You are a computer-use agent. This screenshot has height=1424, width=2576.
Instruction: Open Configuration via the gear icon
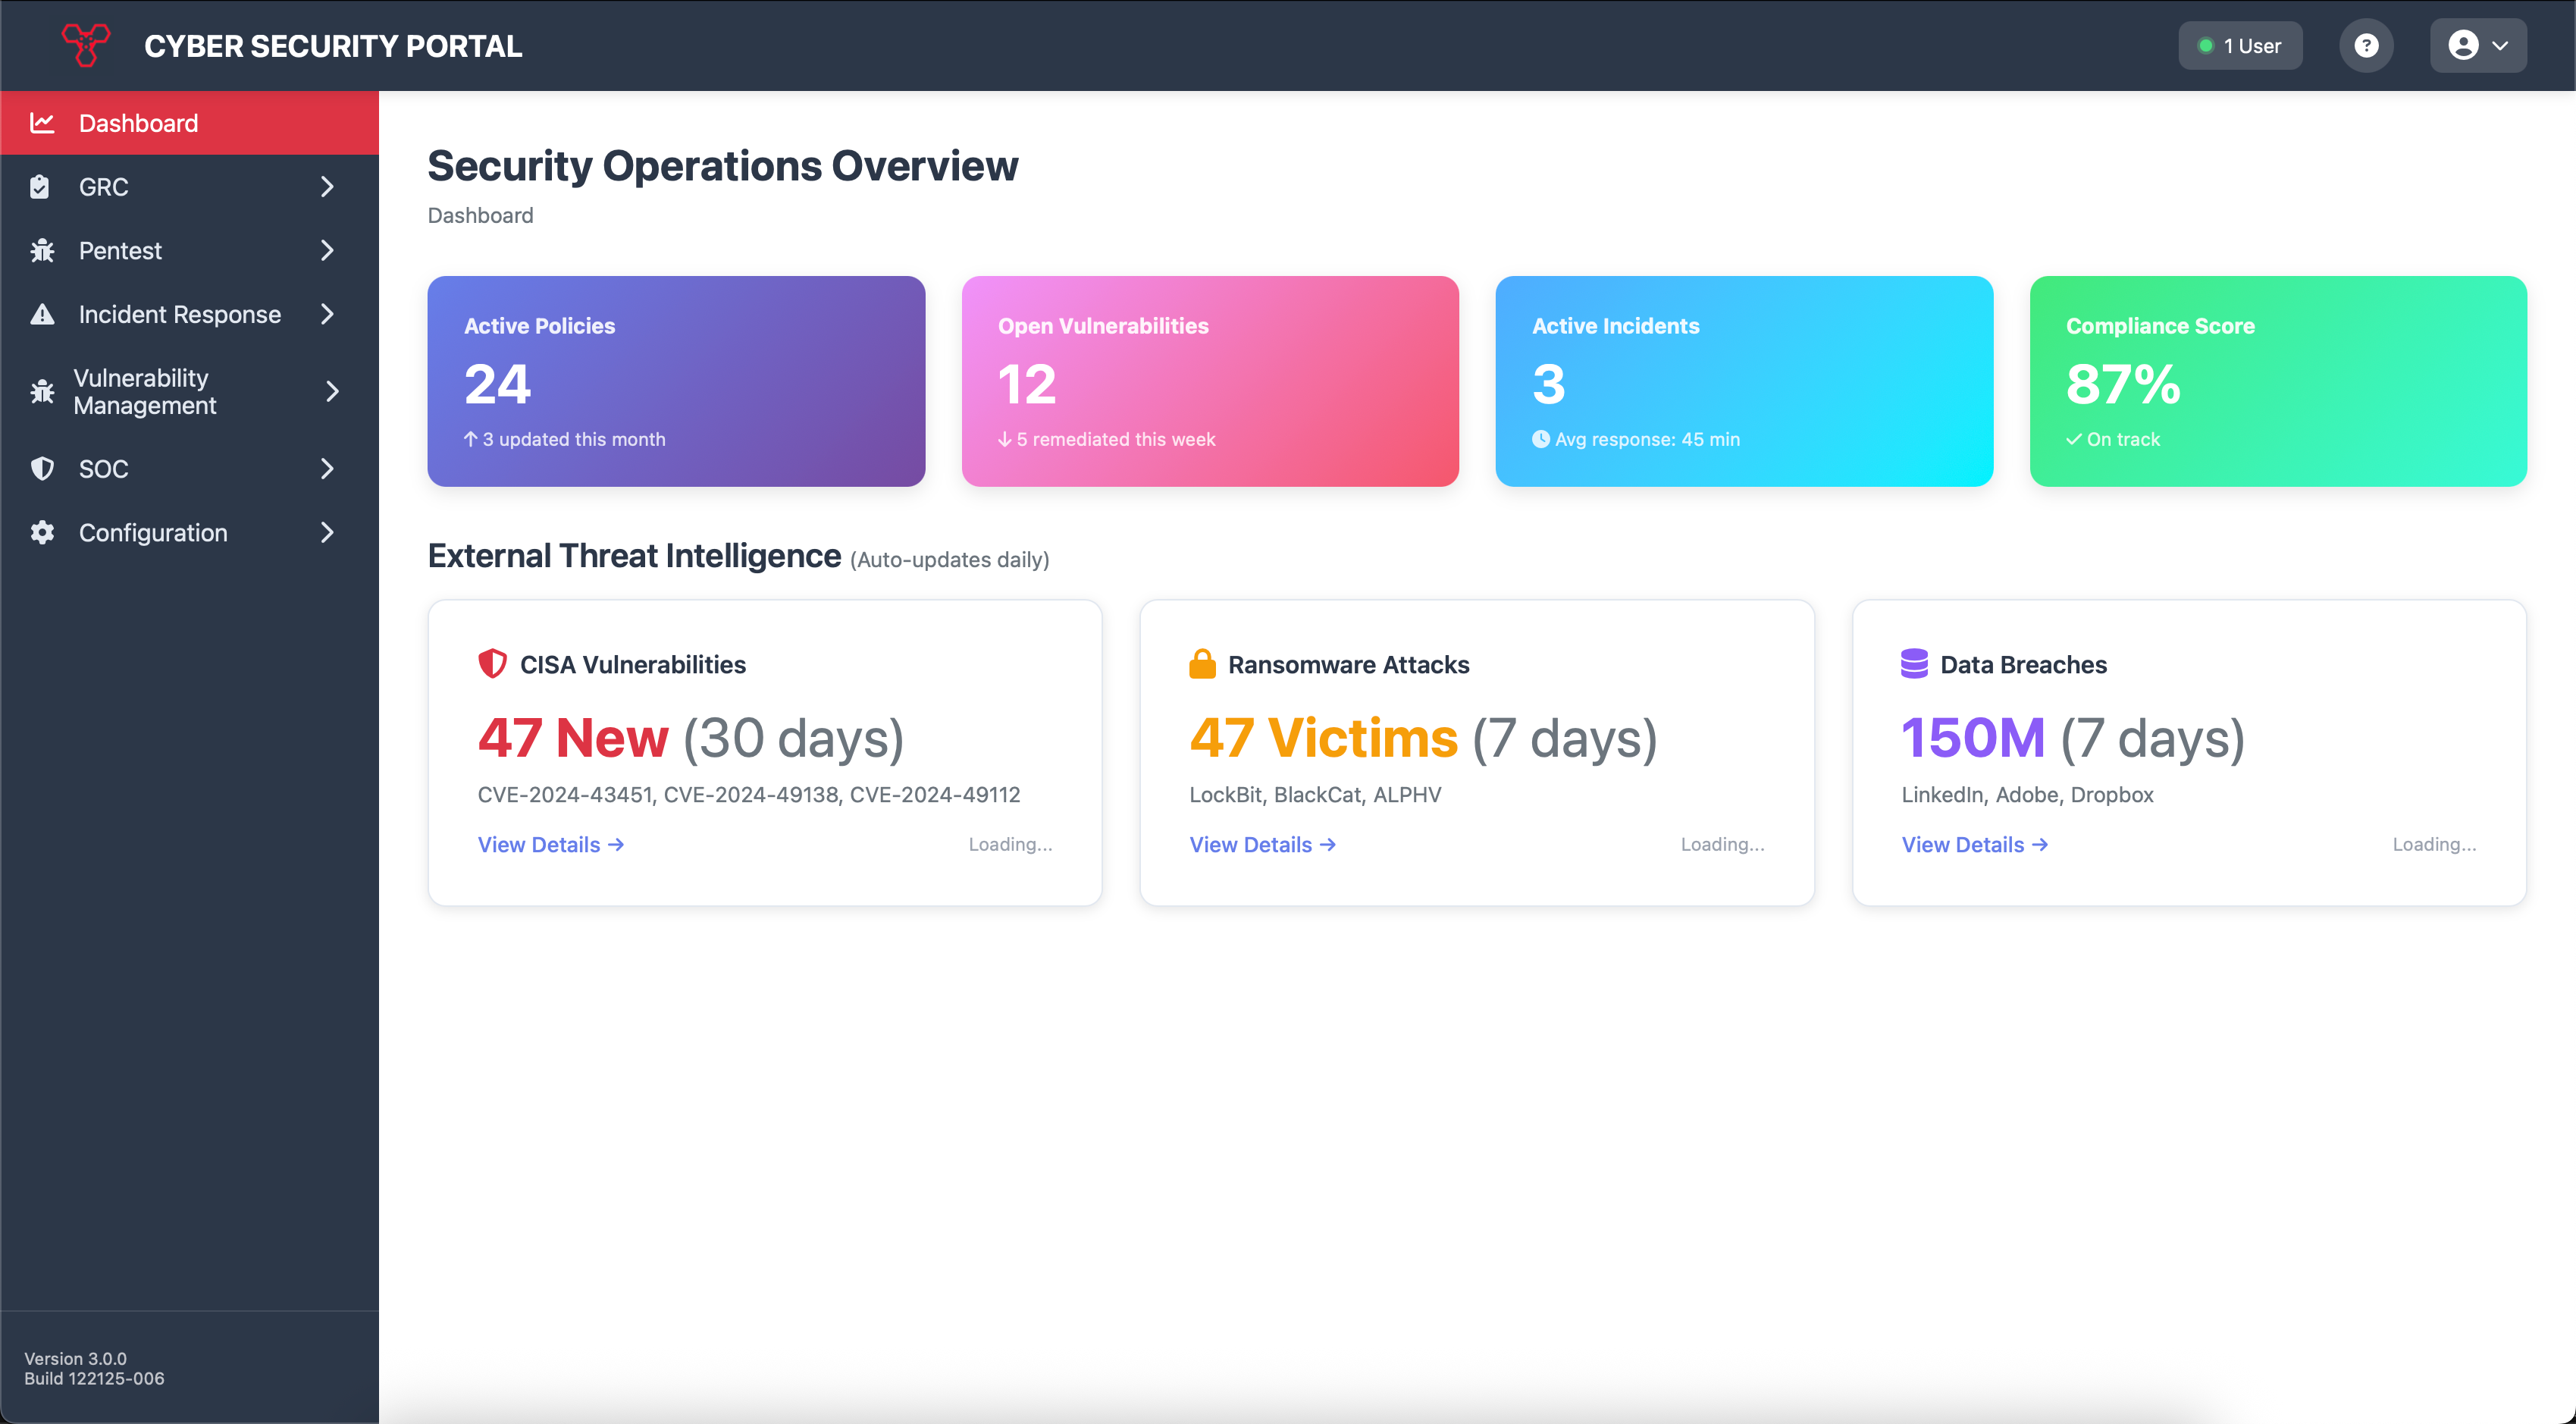[x=42, y=532]
